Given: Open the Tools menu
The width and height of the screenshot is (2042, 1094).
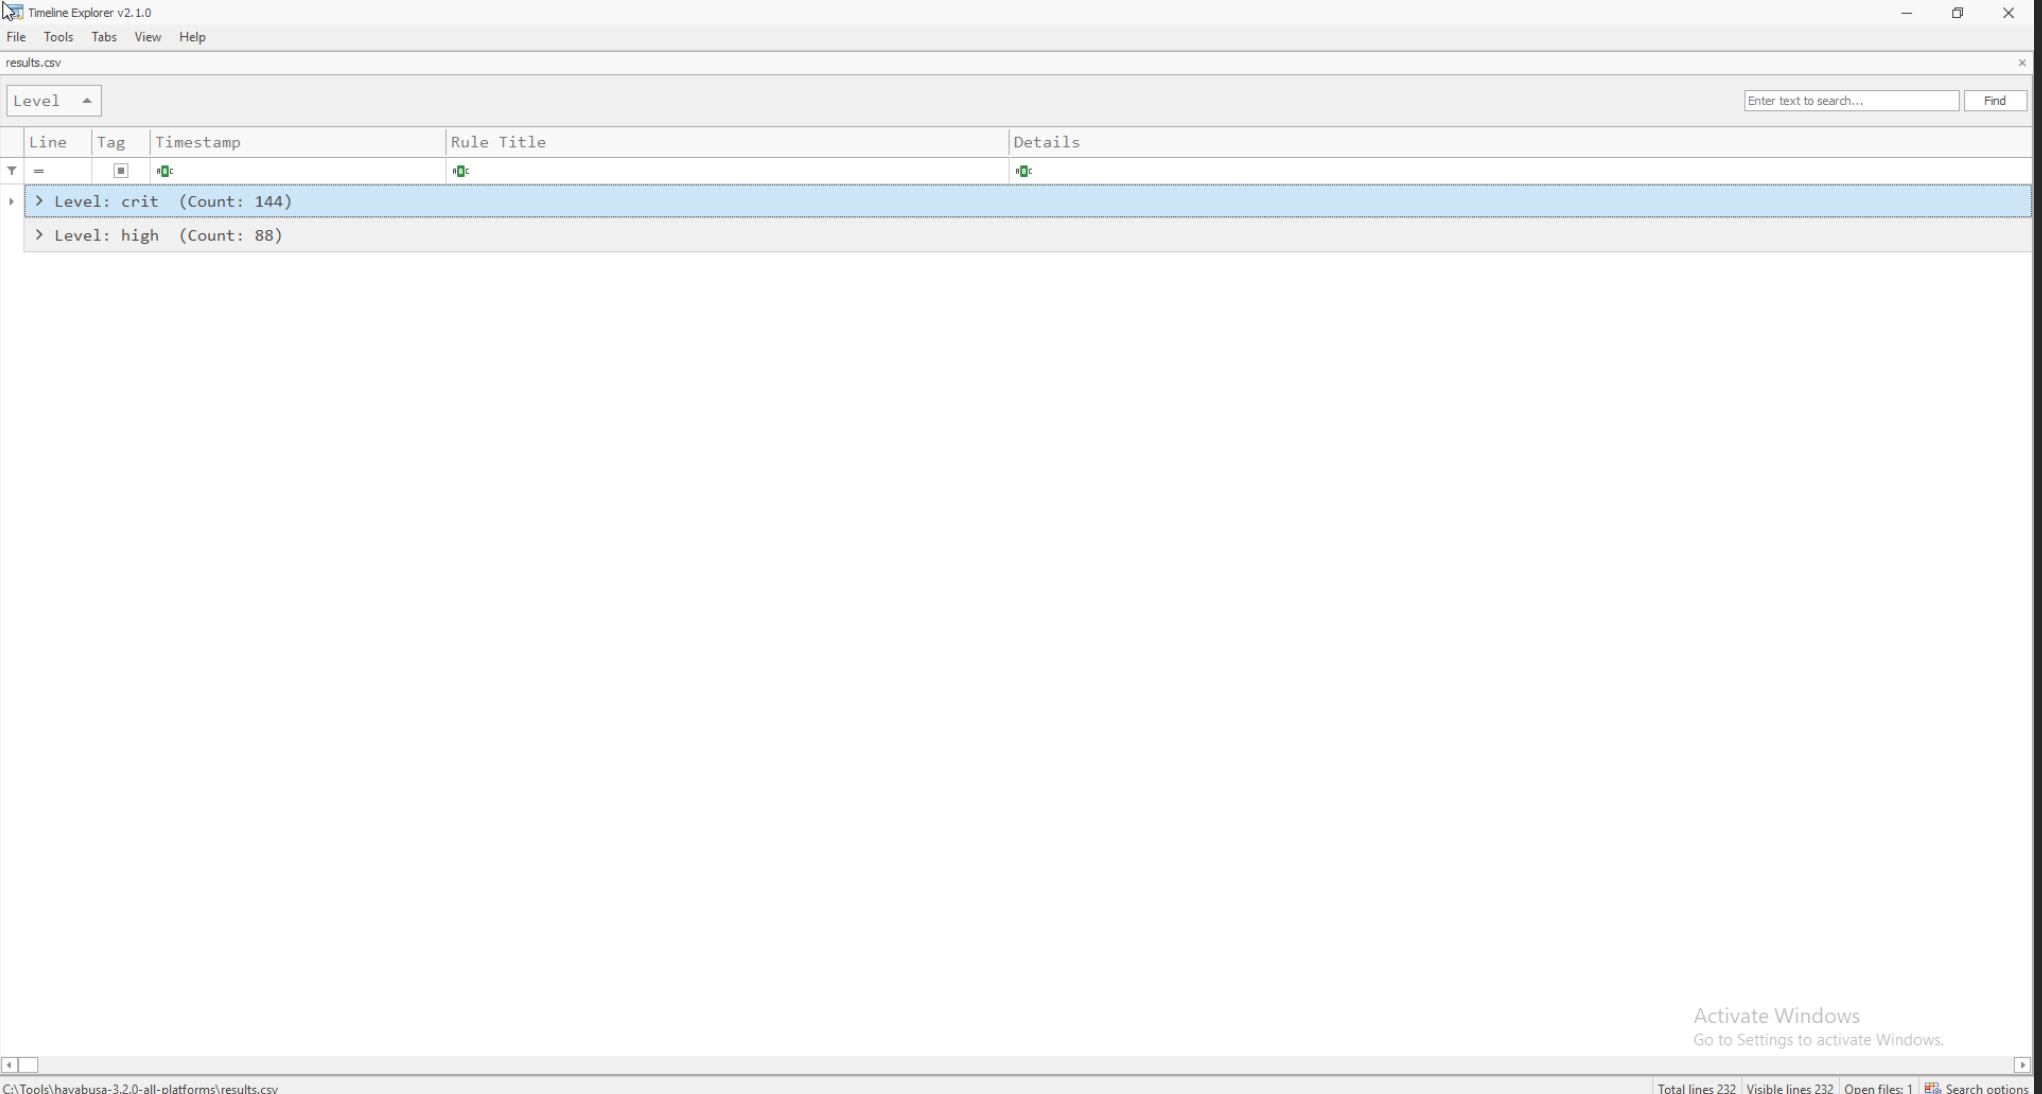Looking at the screenshot, I should coord(58,37).
